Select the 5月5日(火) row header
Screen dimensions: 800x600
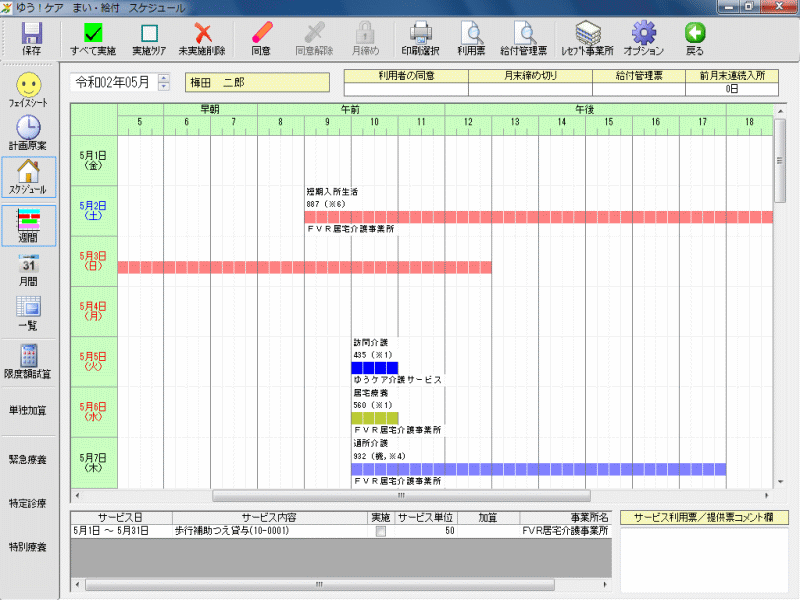click(x=94, y=361)
